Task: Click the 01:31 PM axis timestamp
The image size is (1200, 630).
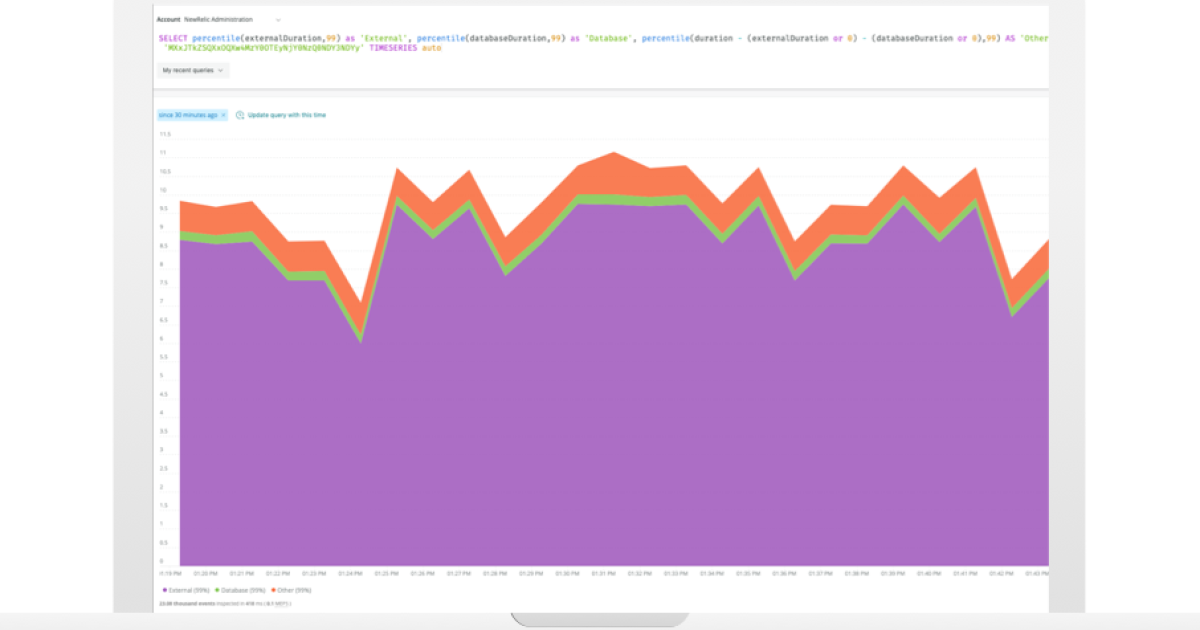Action: 604,573
